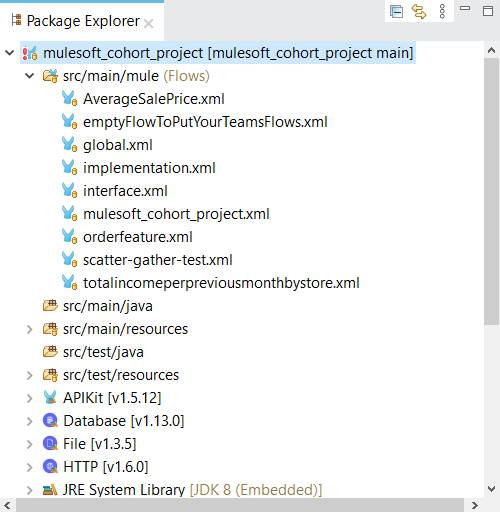This screenshot has width=500, height=514.
Task: Select the src/test/java label
Action: (x=103, y=352)
